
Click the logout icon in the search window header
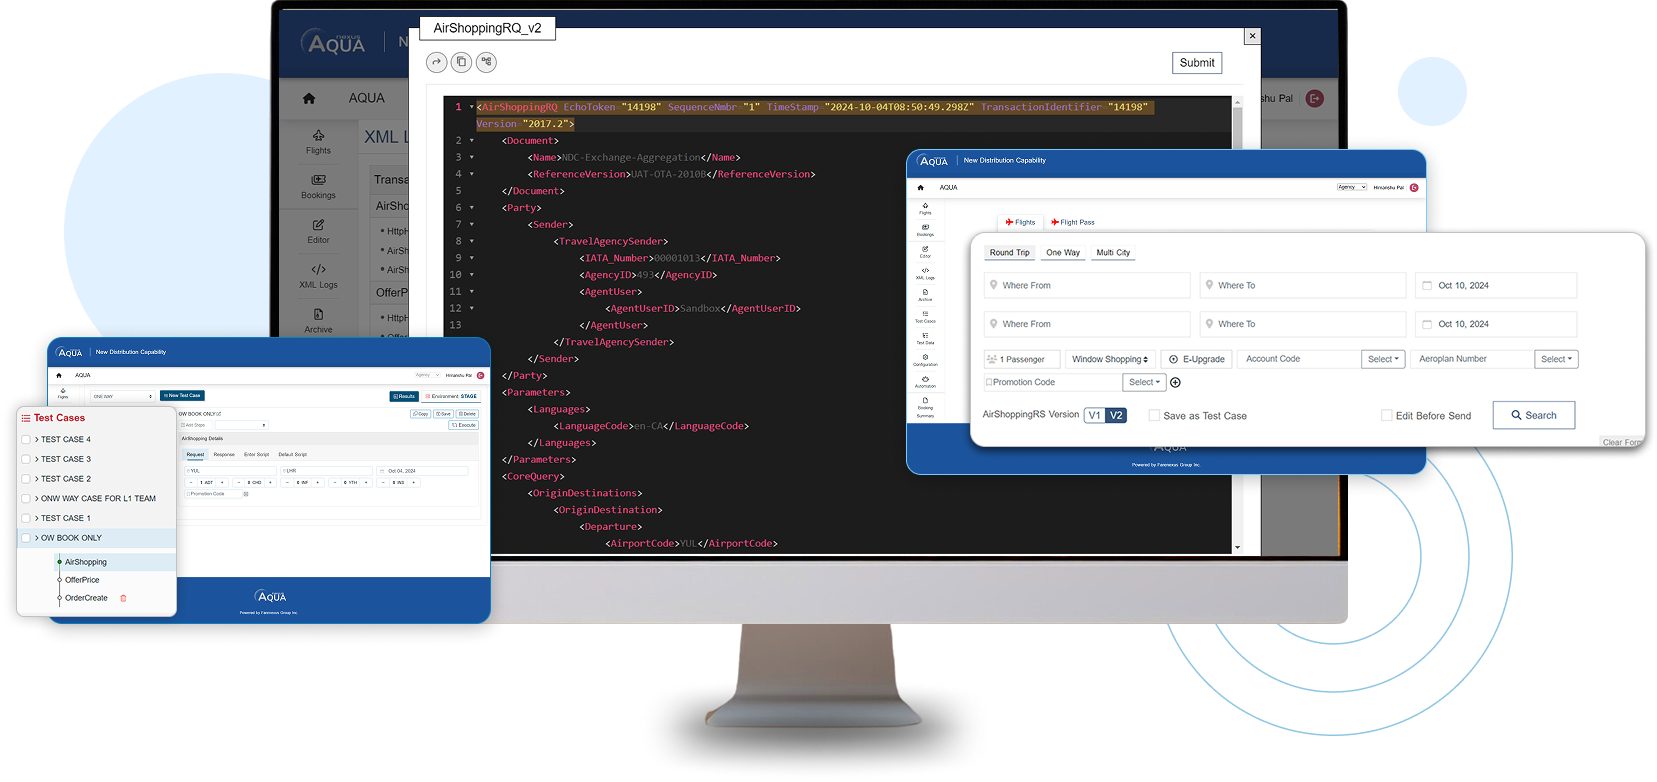(1414, 187)
